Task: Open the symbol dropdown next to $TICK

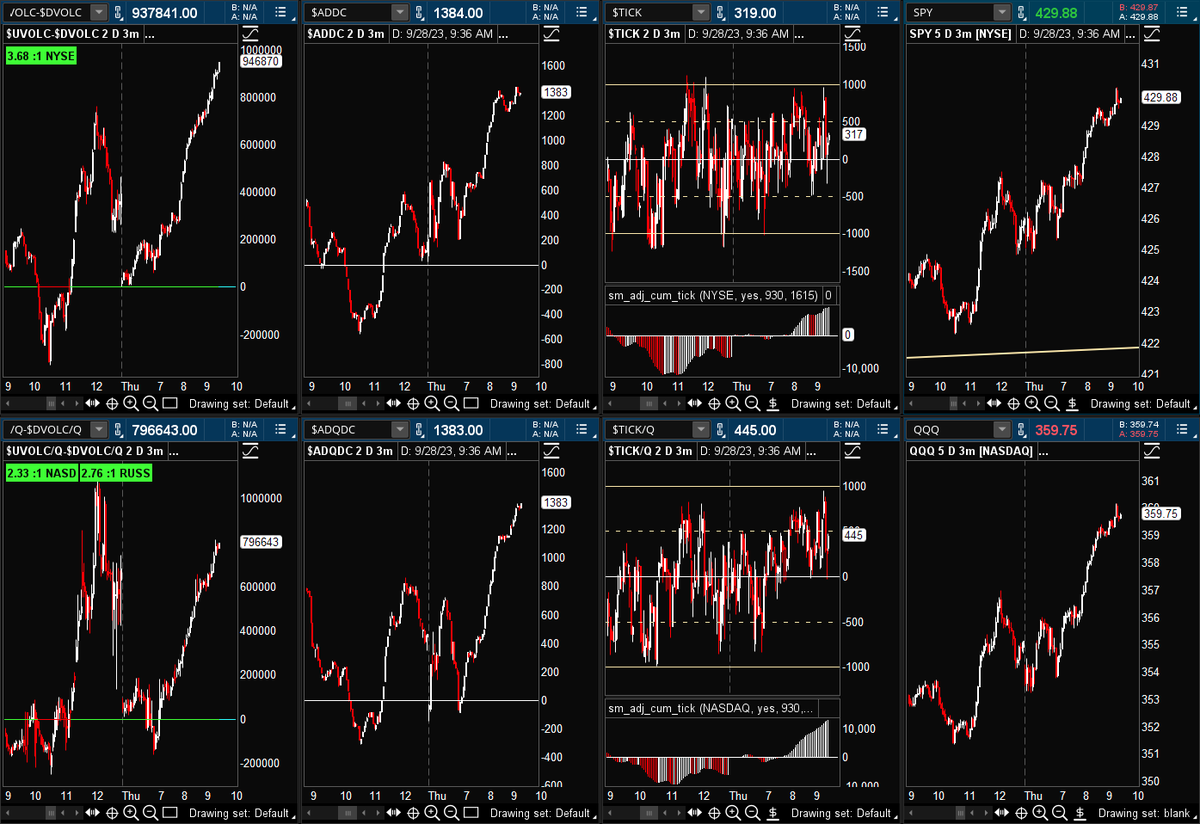Action: point(701,13)
